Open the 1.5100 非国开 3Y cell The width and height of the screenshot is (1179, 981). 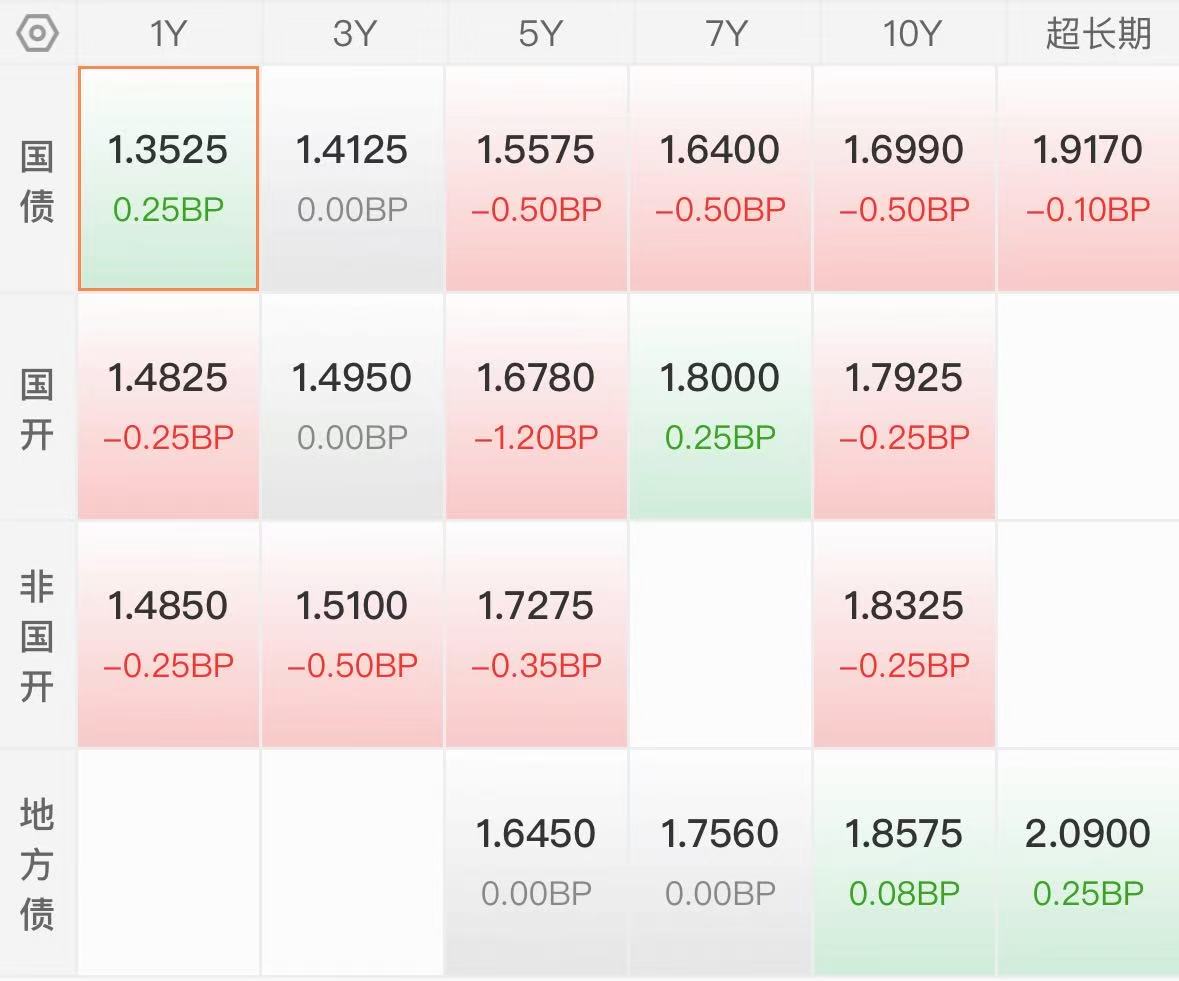[x=353, y=635]
